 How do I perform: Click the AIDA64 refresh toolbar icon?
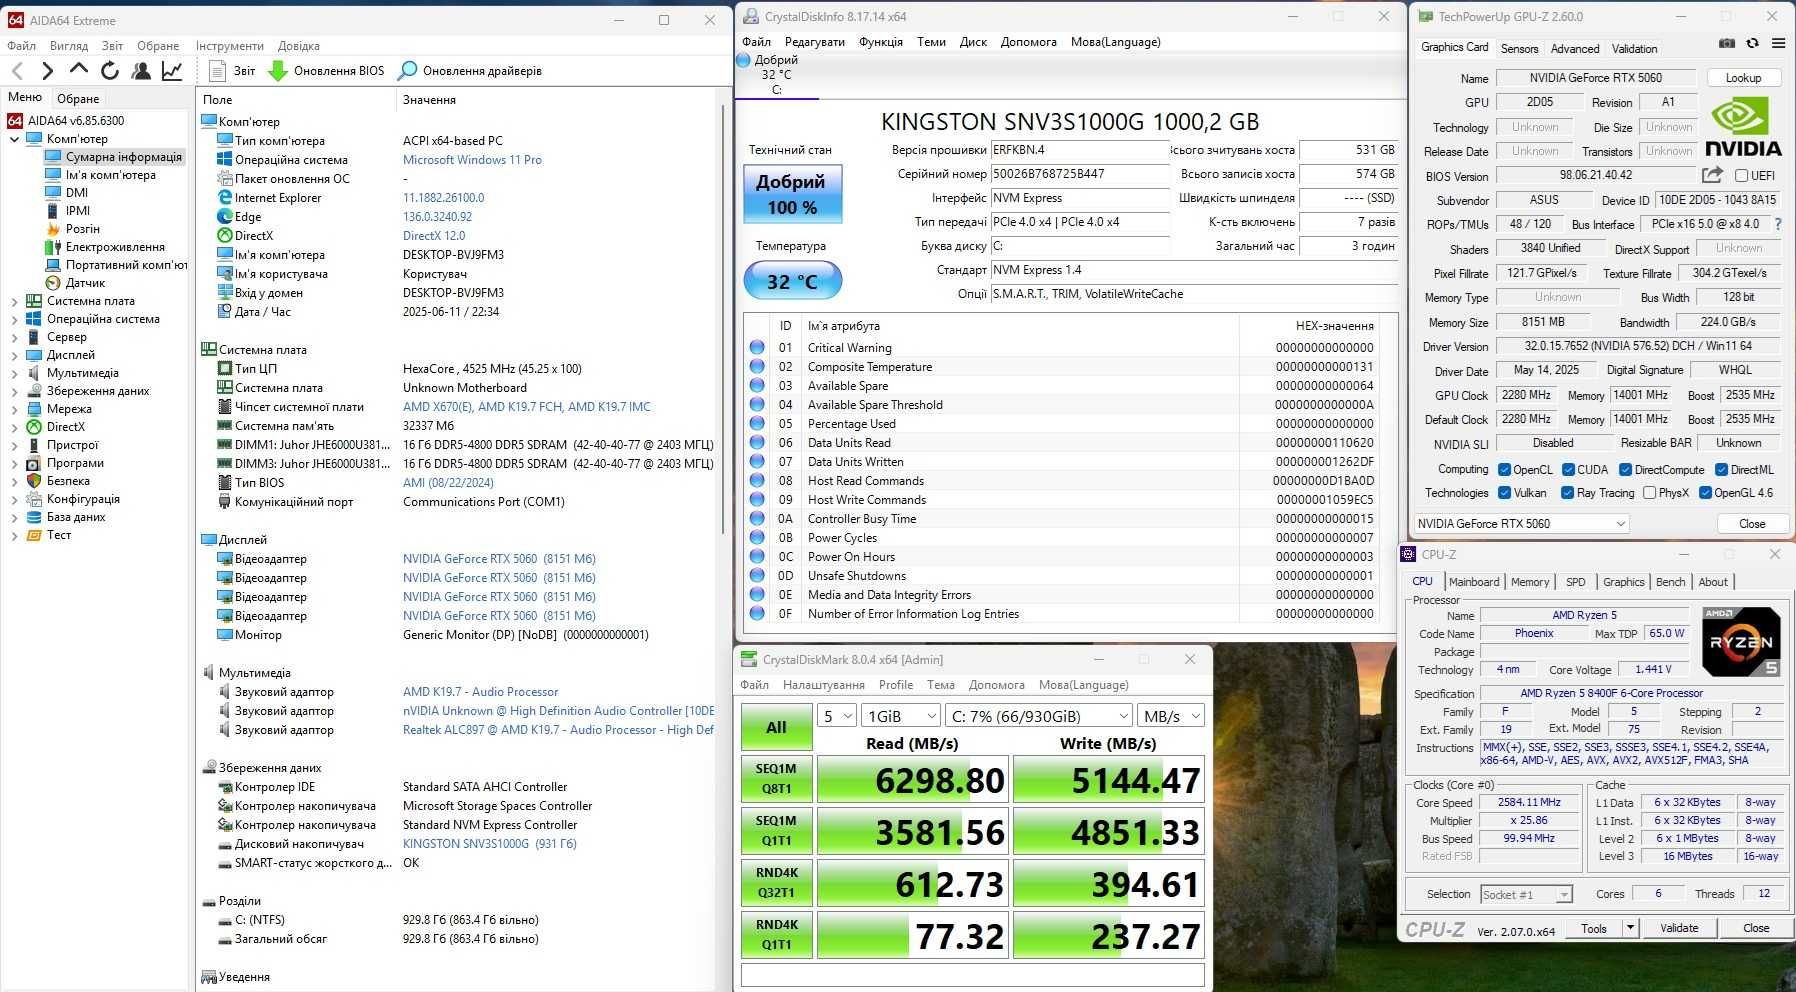tap(110, 70)
